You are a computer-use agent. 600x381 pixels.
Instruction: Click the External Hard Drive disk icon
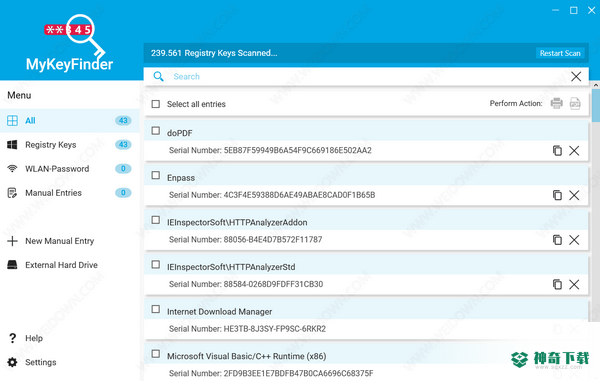tap(12, 265)
